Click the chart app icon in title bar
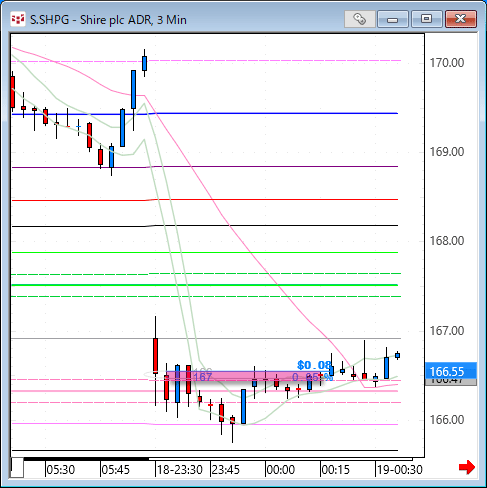 tap(18, 19)
